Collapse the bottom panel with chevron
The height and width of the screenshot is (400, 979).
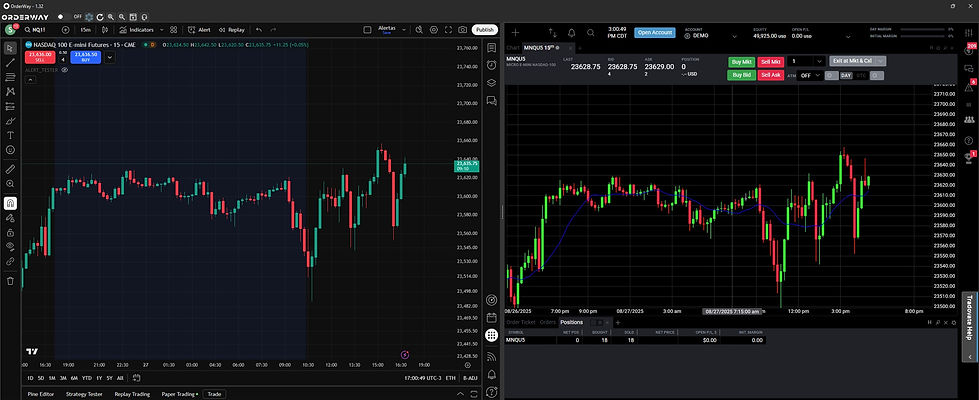(461, 394)
